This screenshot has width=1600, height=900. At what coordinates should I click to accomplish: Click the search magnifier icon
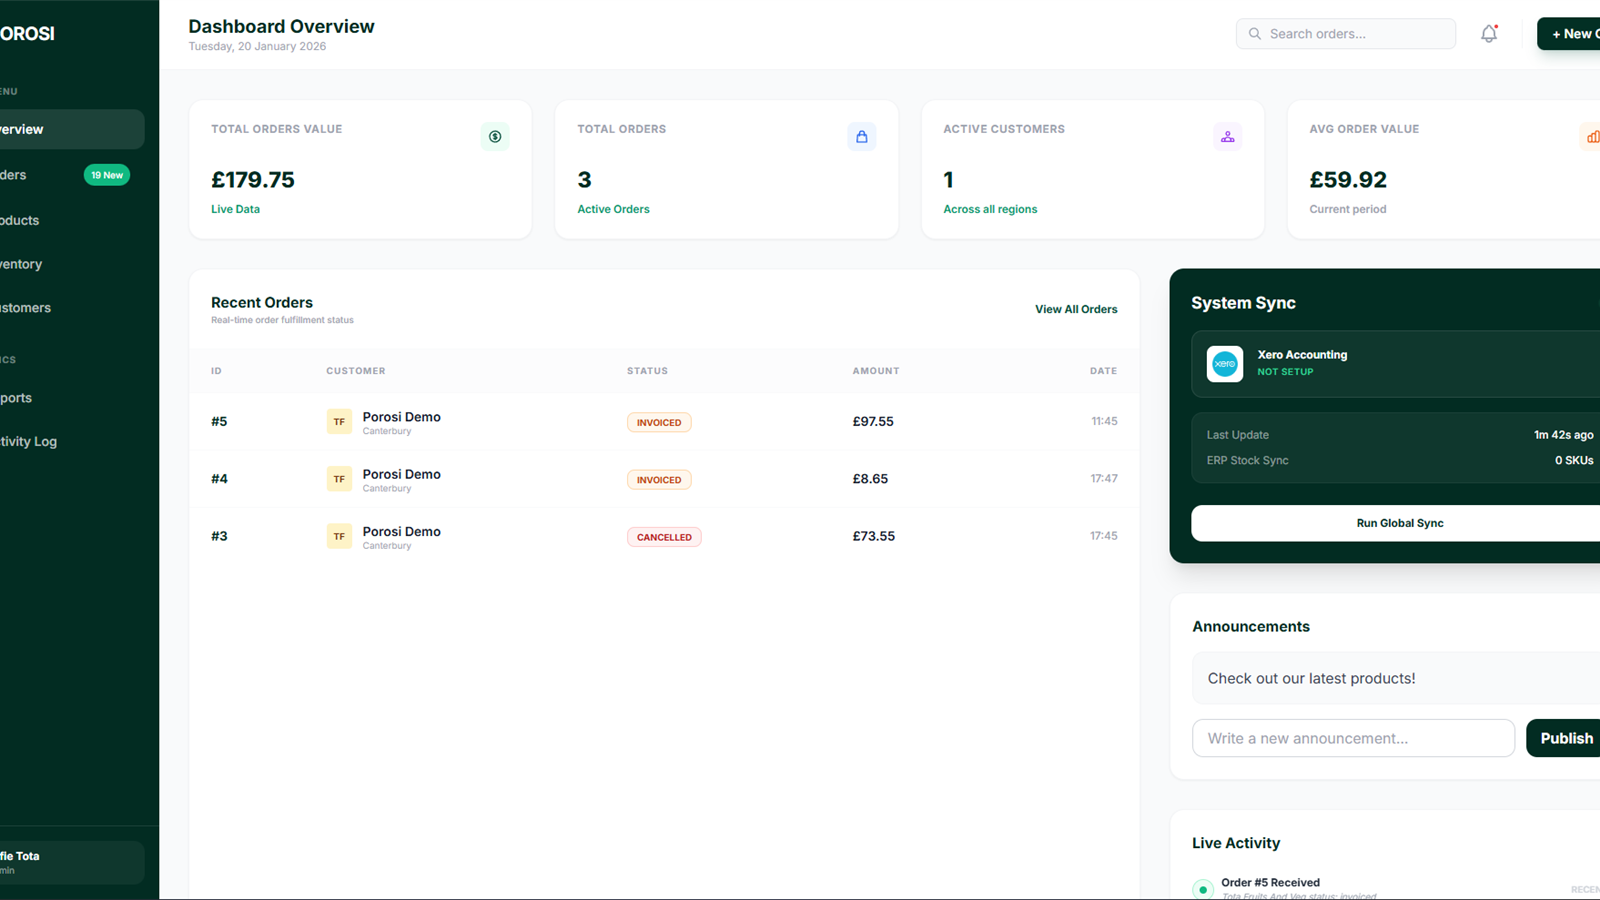click(1255, 34)
